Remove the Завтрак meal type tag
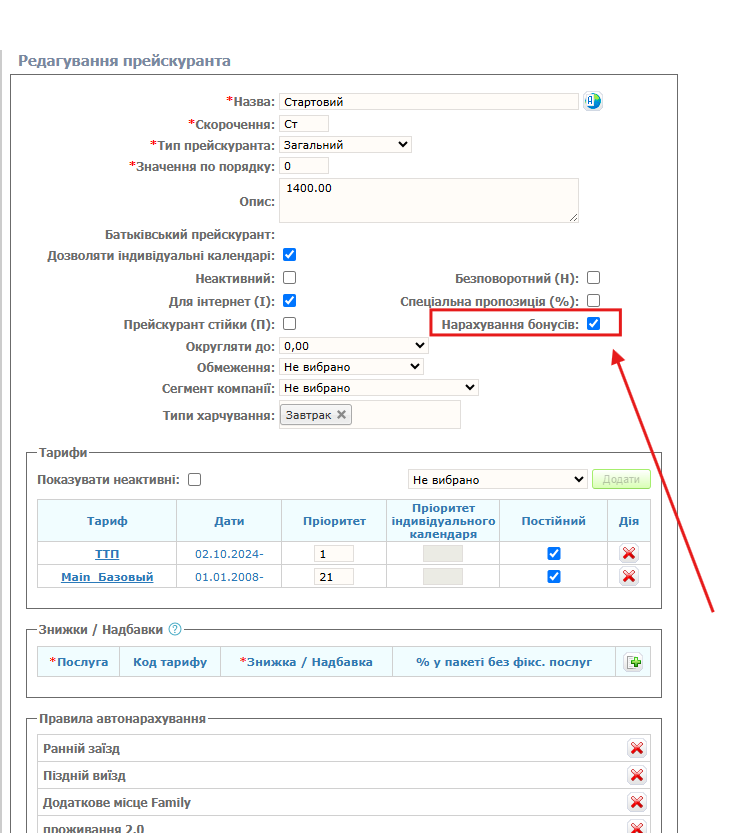744x833 pixels. (341, 415)
